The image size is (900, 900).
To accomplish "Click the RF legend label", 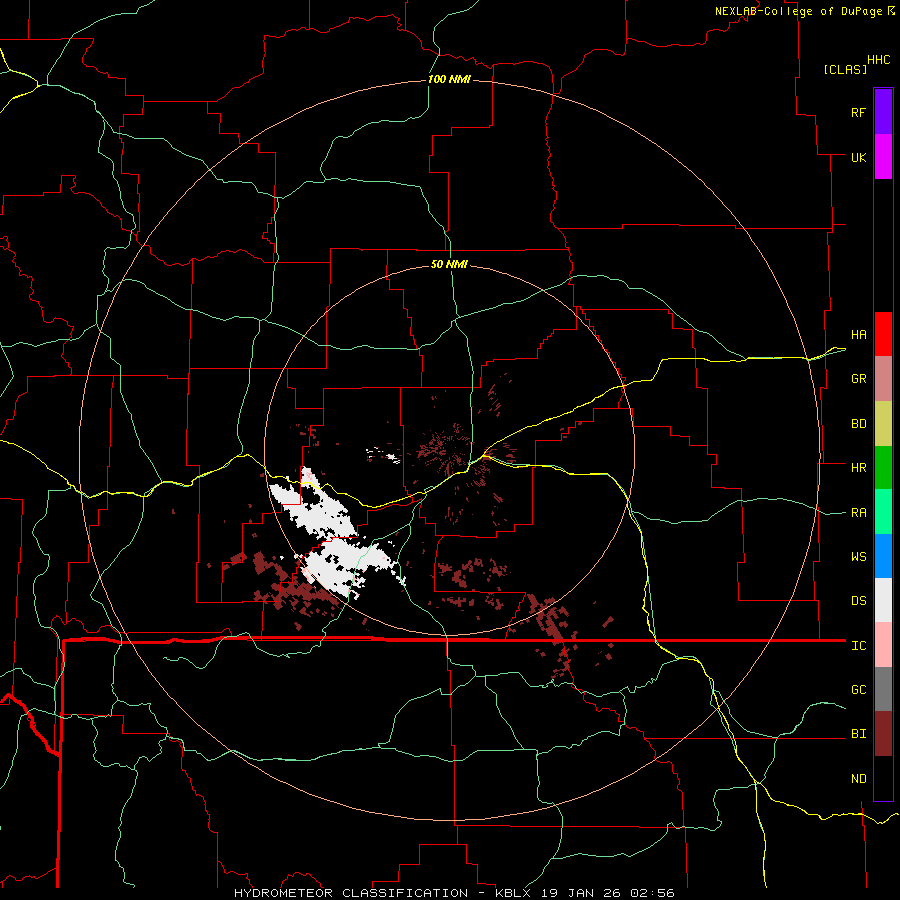I will (858, 112).
